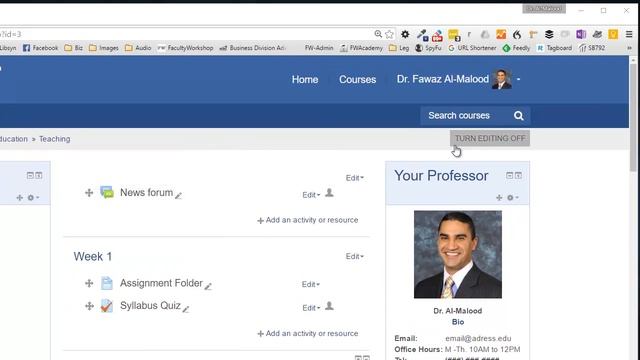
Task: Open the Facebook bookmark
Action: pos(40,48)
